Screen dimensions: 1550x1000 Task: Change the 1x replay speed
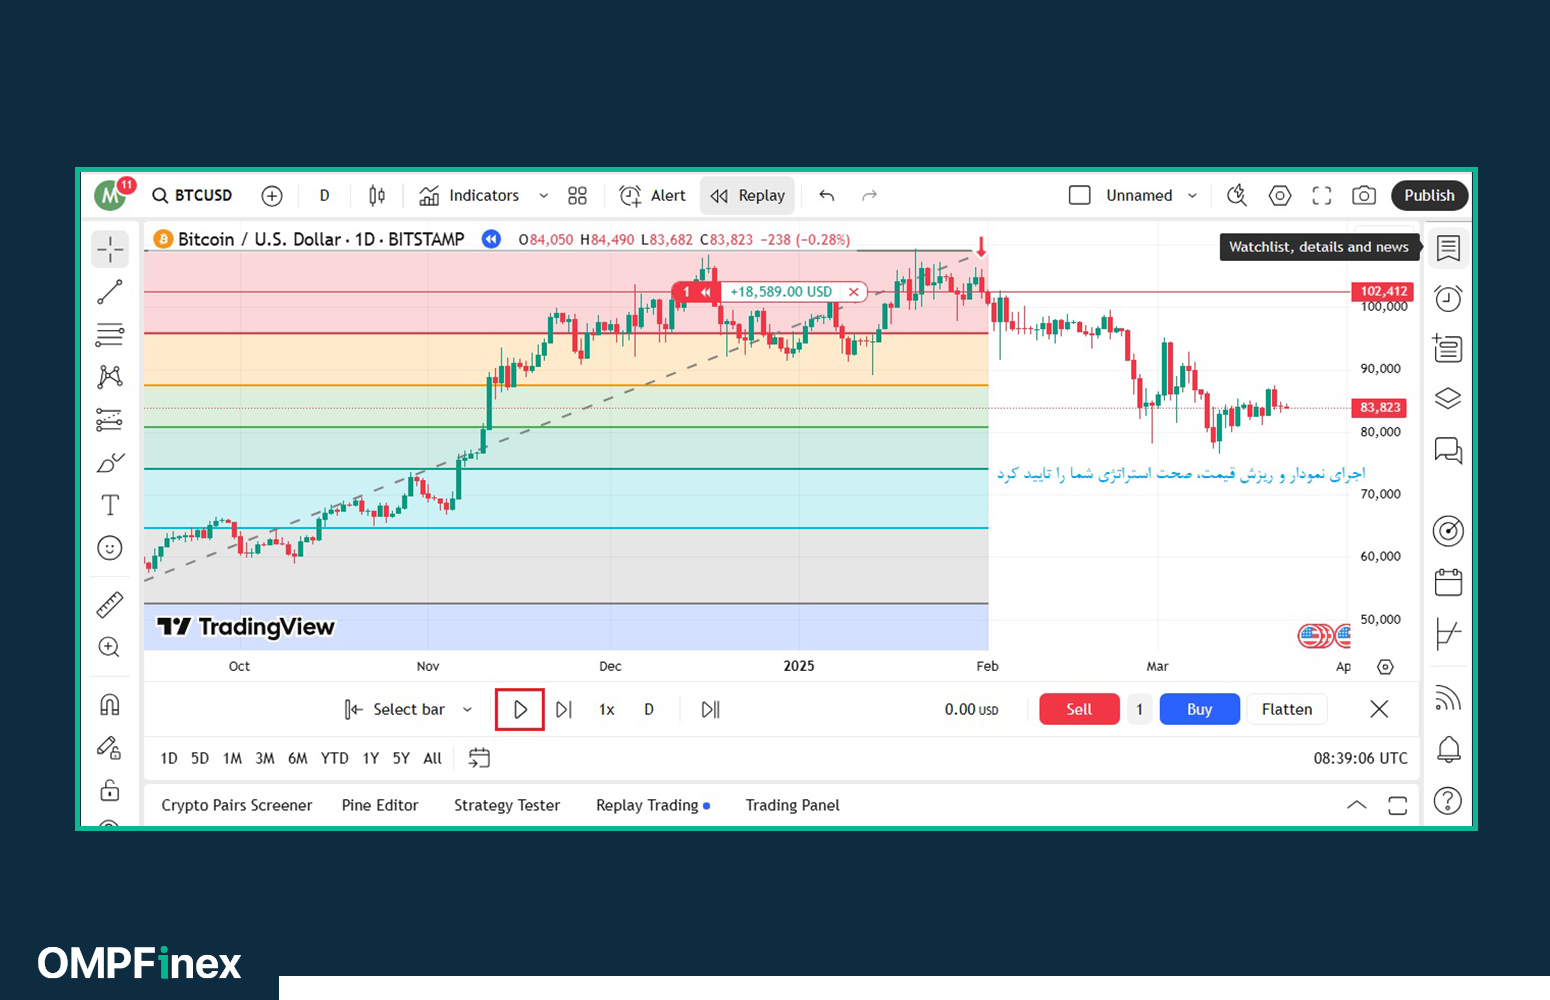tap(607, 709)
